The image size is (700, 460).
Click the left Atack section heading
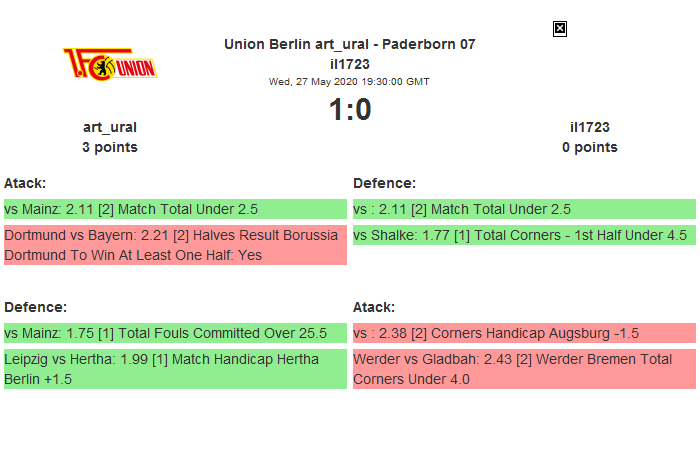point(26,183)
